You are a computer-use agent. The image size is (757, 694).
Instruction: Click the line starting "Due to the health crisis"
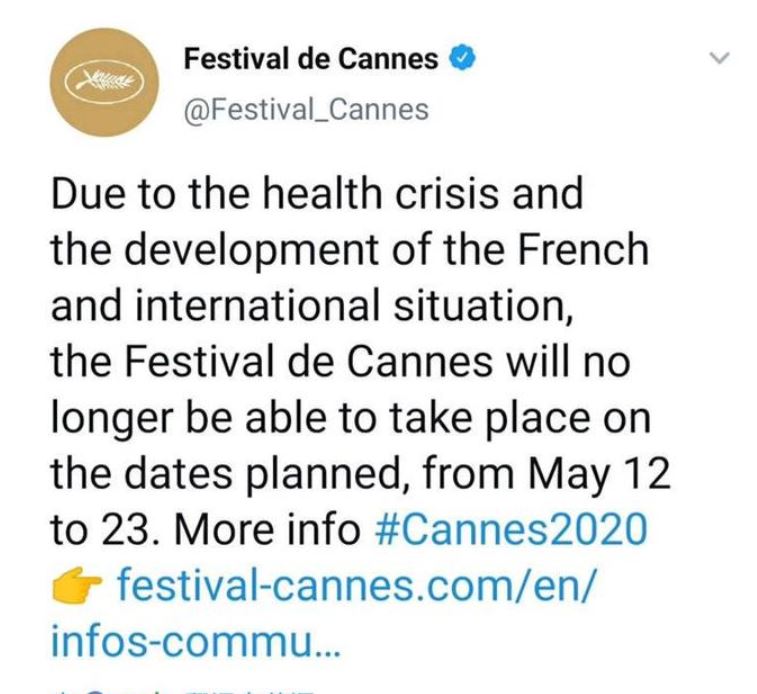[x=316, y=193]
